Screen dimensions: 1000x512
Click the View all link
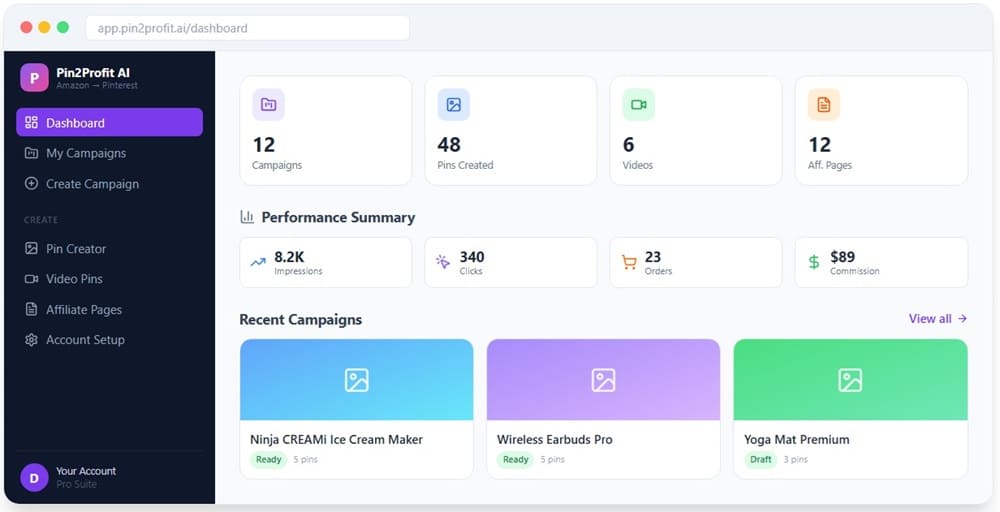coord(938,318)
